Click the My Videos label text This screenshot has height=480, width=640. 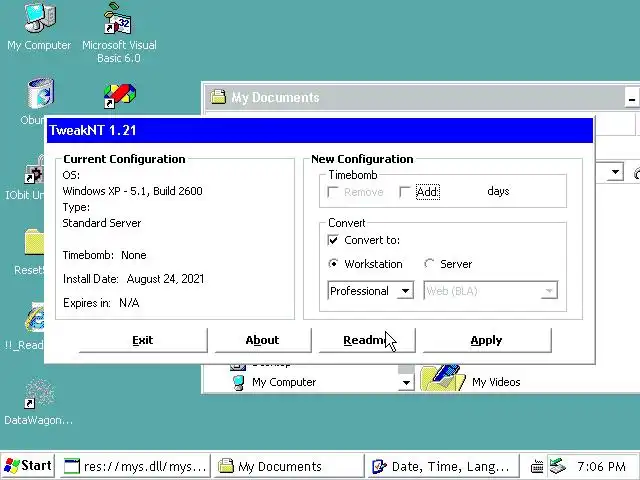coord(496,382)
